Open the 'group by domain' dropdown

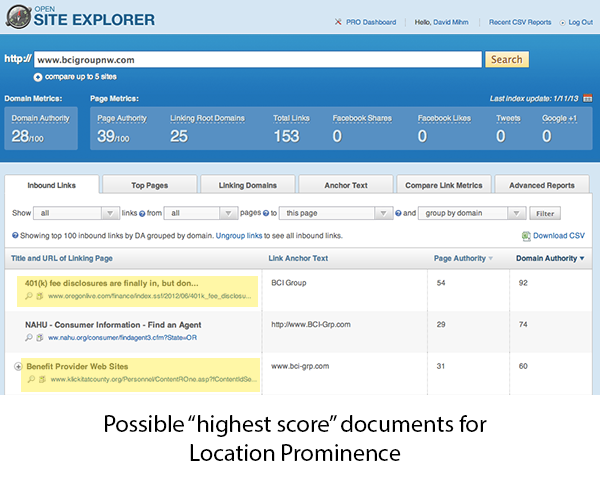coord(472,213)
